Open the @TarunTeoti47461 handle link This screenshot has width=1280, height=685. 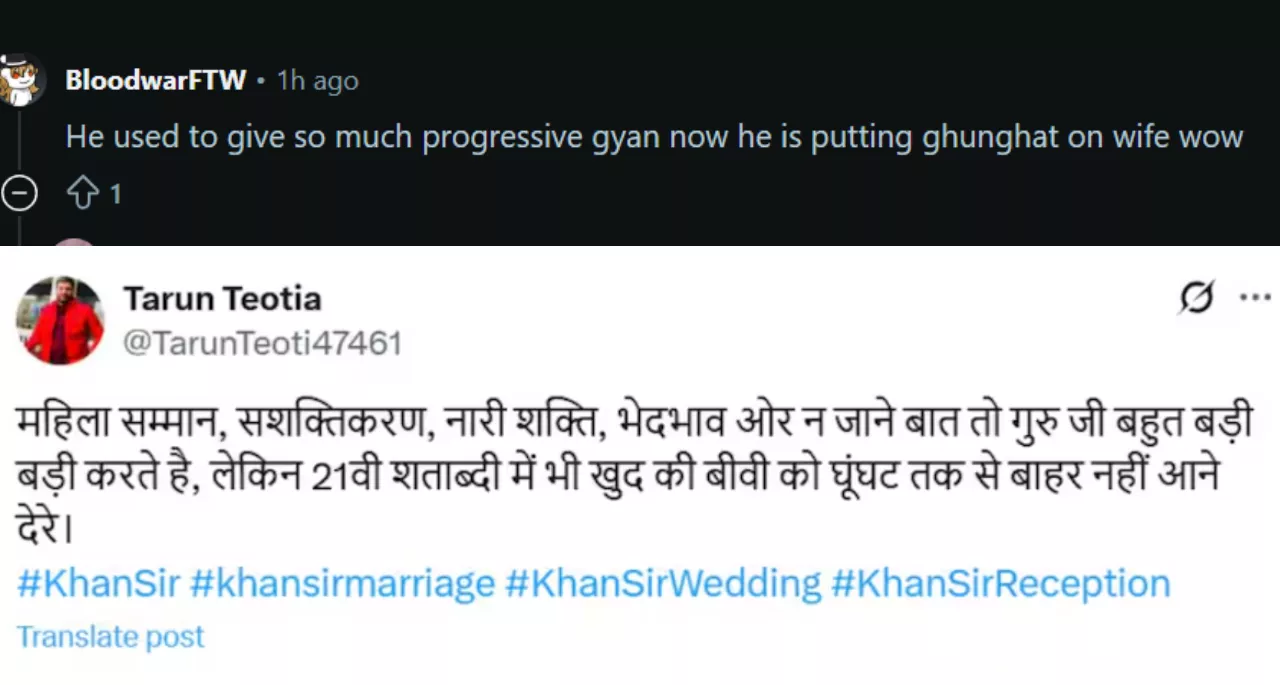coord(262,343)
